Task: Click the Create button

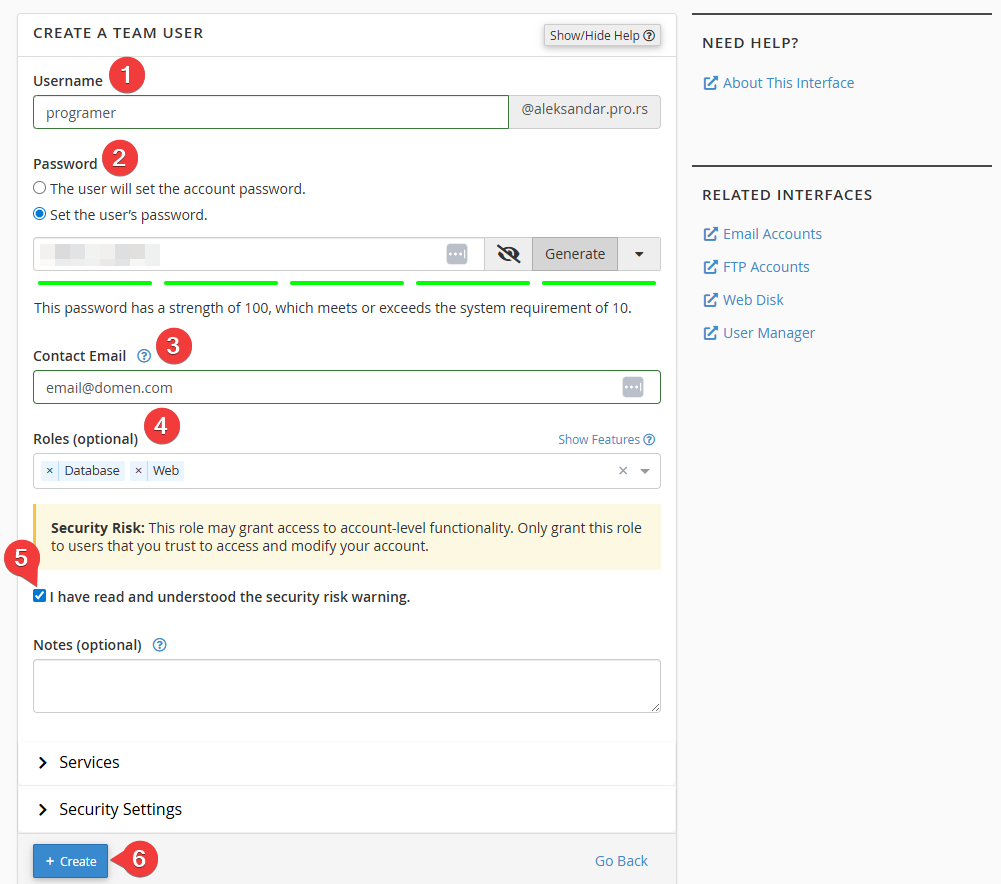Action: pyautogui.click(x=71, y=861)
